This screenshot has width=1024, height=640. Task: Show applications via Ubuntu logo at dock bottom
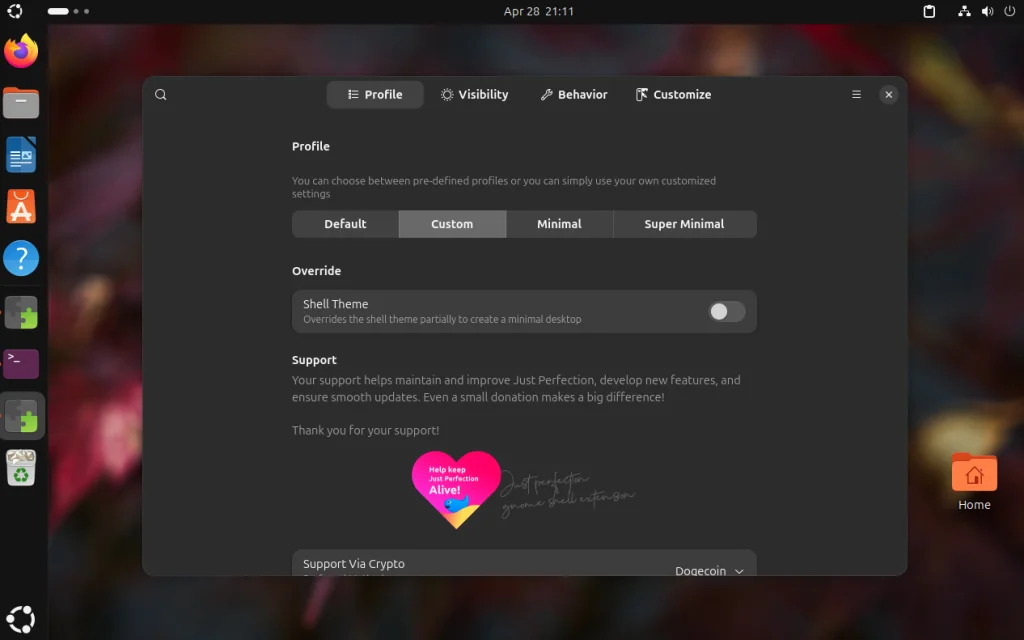coord(21,619)
